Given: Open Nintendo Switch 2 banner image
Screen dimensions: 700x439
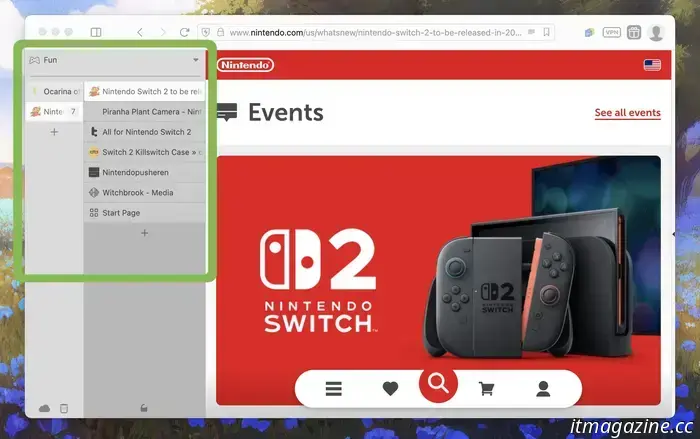Looking at the screenshot, I should 438,280.
